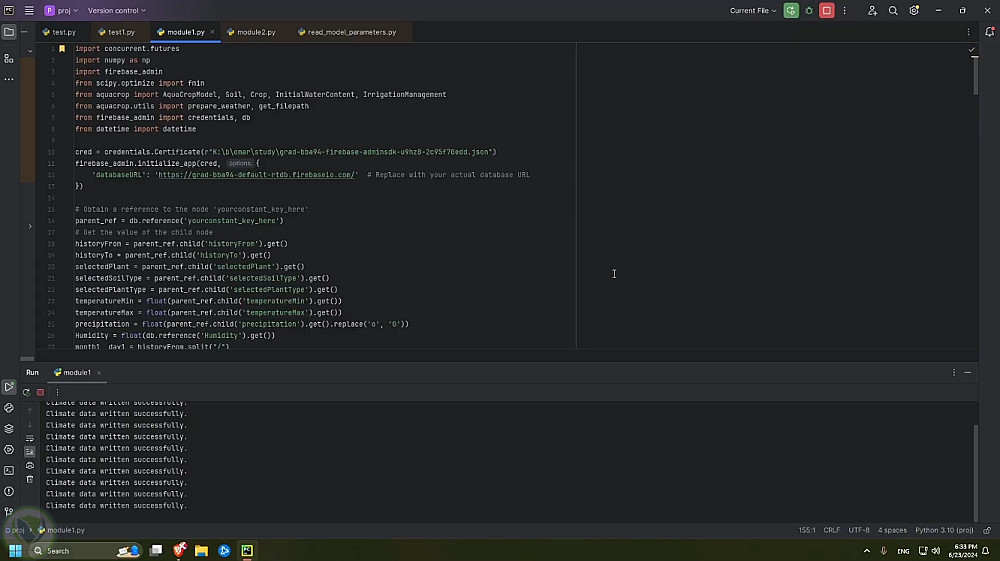The width and height of the screenshot is (1000, 561).
Task: Open the Terminal tool window
Action: [x=9, y=470]
